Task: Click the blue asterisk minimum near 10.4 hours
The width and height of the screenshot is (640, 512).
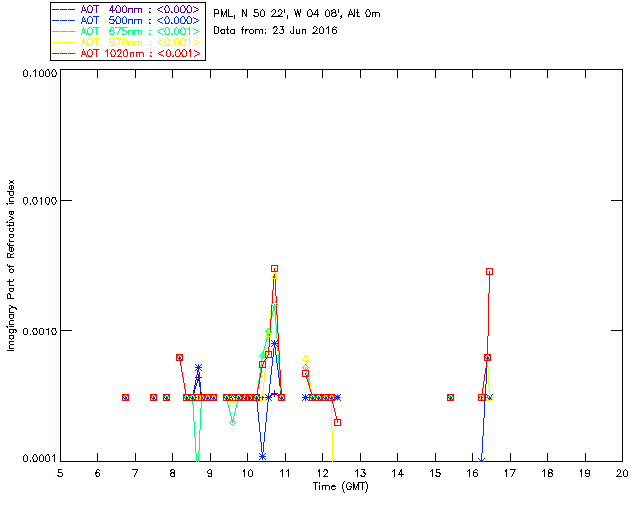Action: [262, 456]
